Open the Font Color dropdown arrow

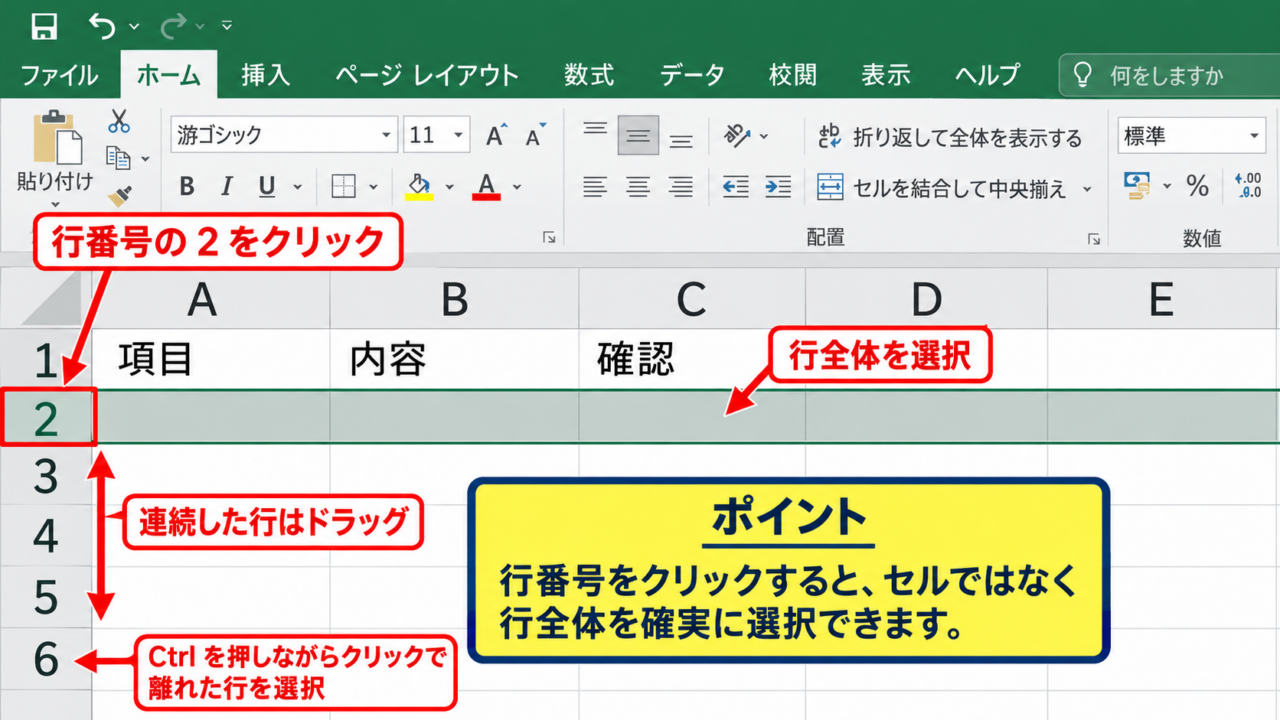[x=517, y=187]
